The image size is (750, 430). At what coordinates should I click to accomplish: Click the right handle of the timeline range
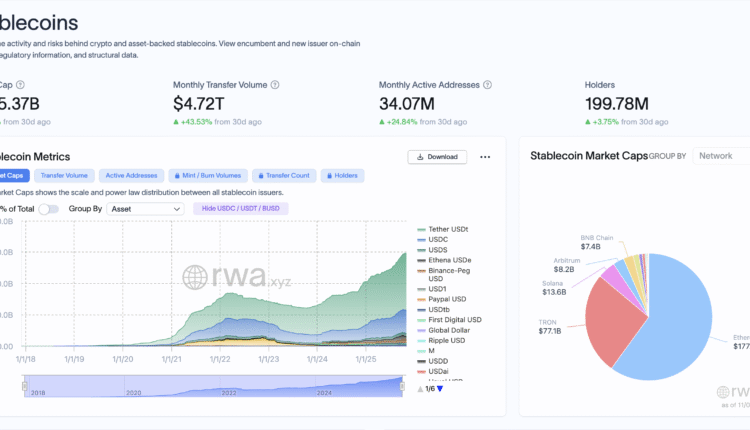[400, 384]
